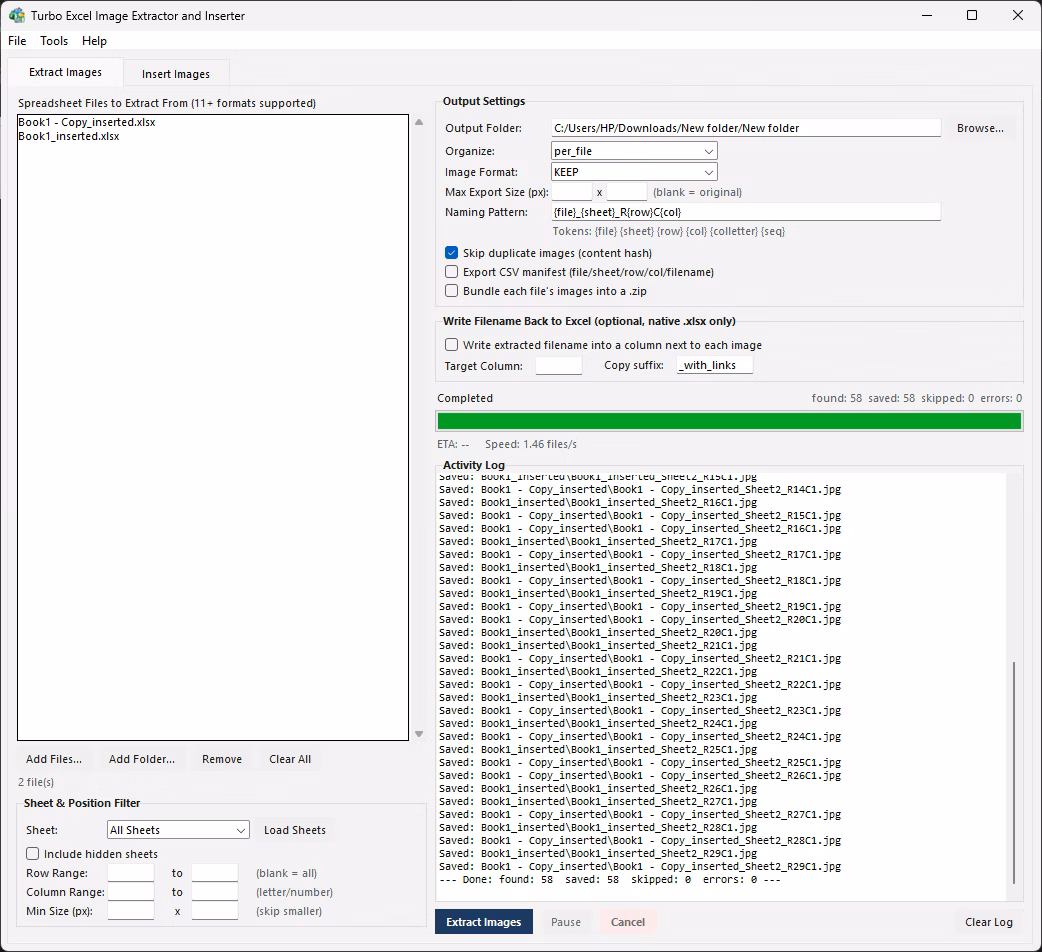The height and width of the screenshot is (952, 1042).
Task: Enable Export CSV manifest checkbox
Action: click(x=452, y=272)
